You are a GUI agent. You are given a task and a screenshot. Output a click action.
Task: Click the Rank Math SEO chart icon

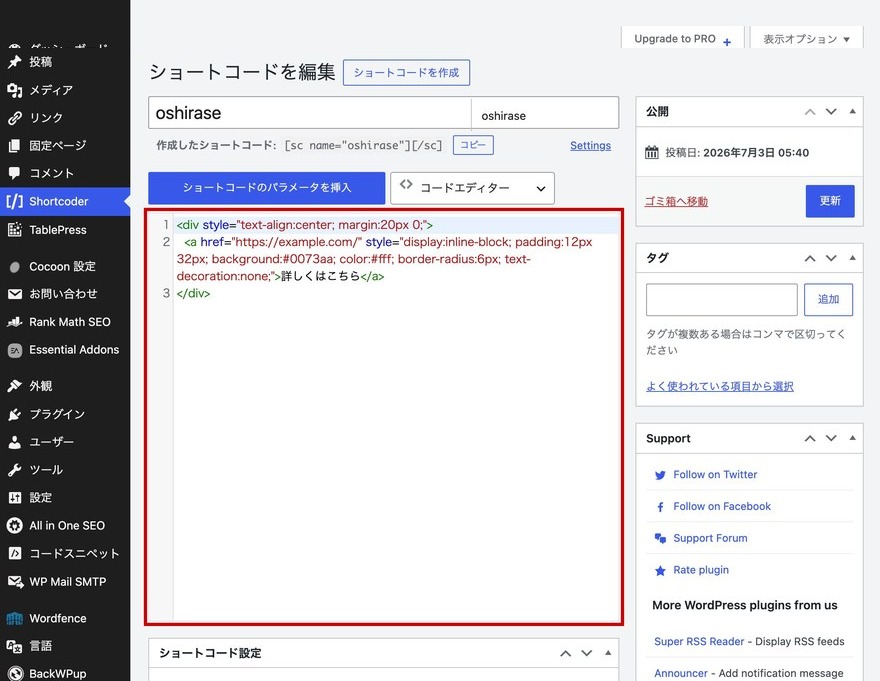click(x=15, y=322)
